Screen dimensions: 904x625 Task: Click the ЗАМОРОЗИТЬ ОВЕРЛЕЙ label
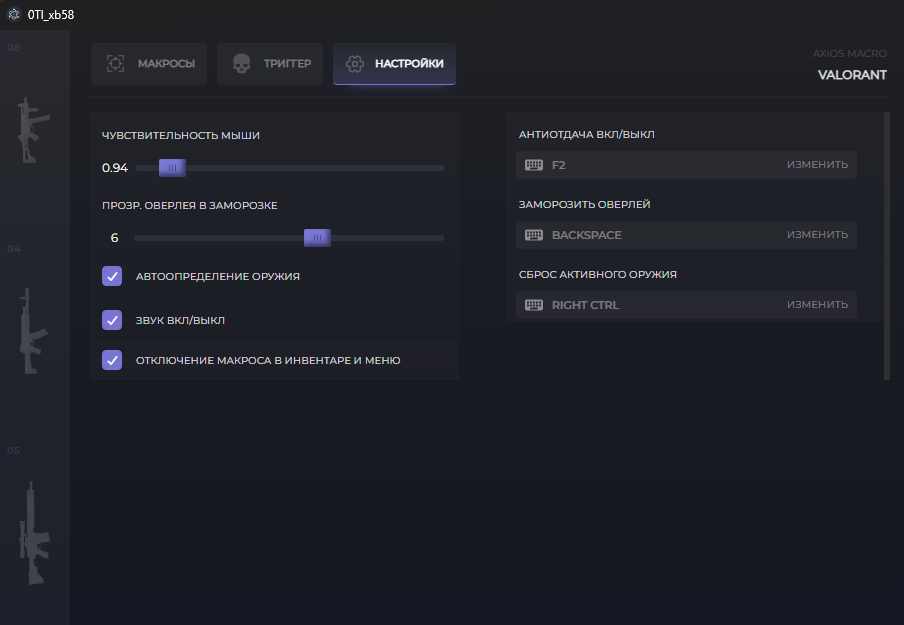point(584,204)
